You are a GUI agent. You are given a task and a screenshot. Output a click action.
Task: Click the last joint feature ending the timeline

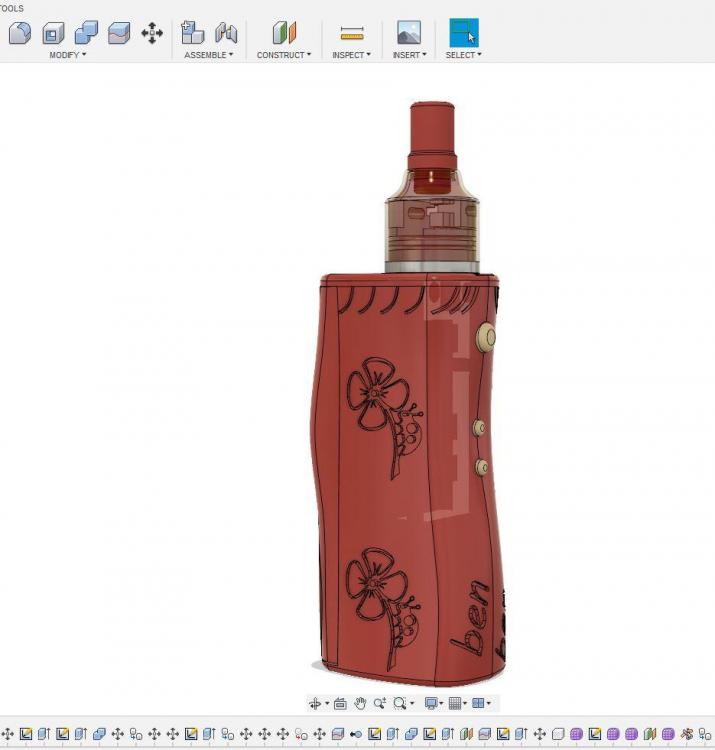(x=705, y=734)
